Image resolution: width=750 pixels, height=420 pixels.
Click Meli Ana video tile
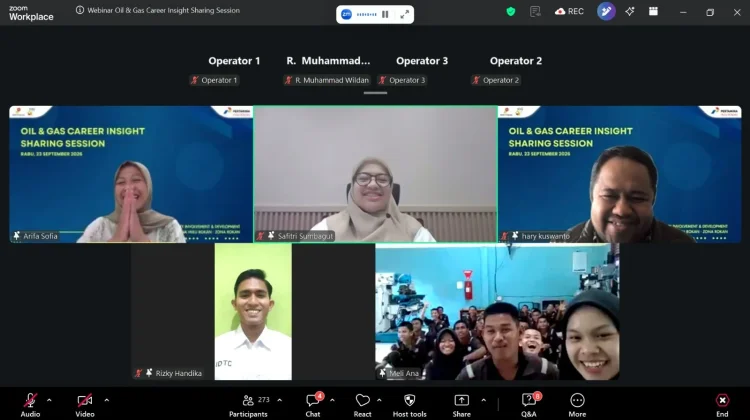tap(497, 311)
